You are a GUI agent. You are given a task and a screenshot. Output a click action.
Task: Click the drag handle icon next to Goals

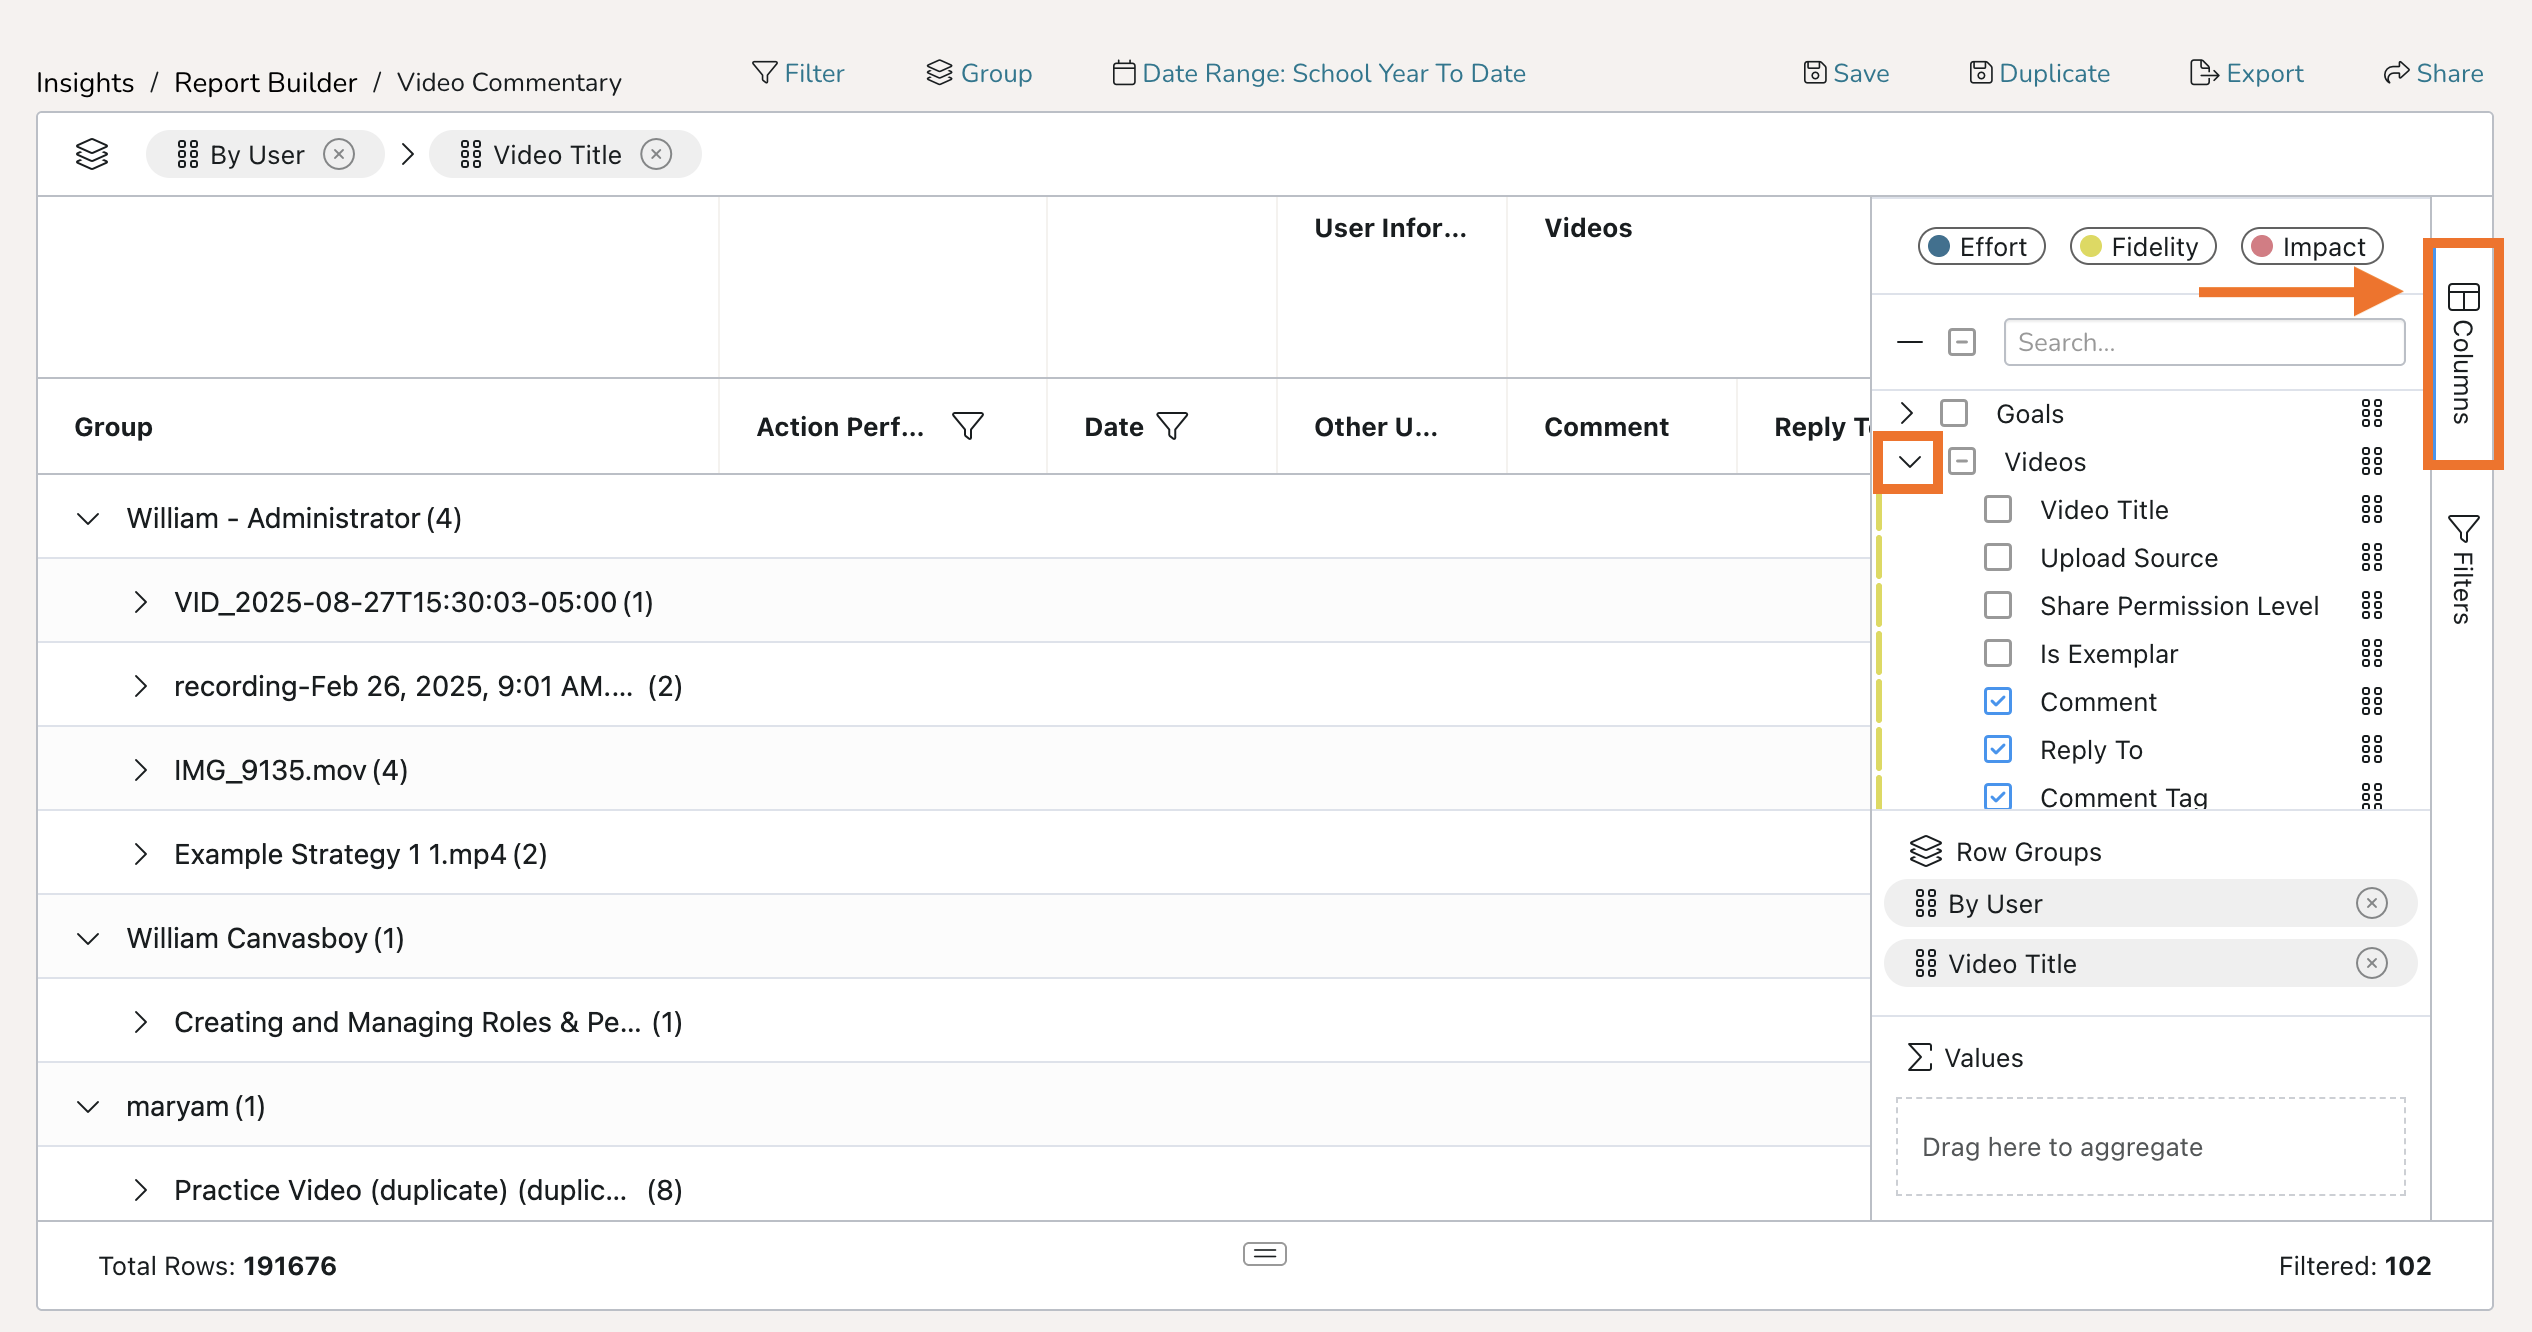2371,413
